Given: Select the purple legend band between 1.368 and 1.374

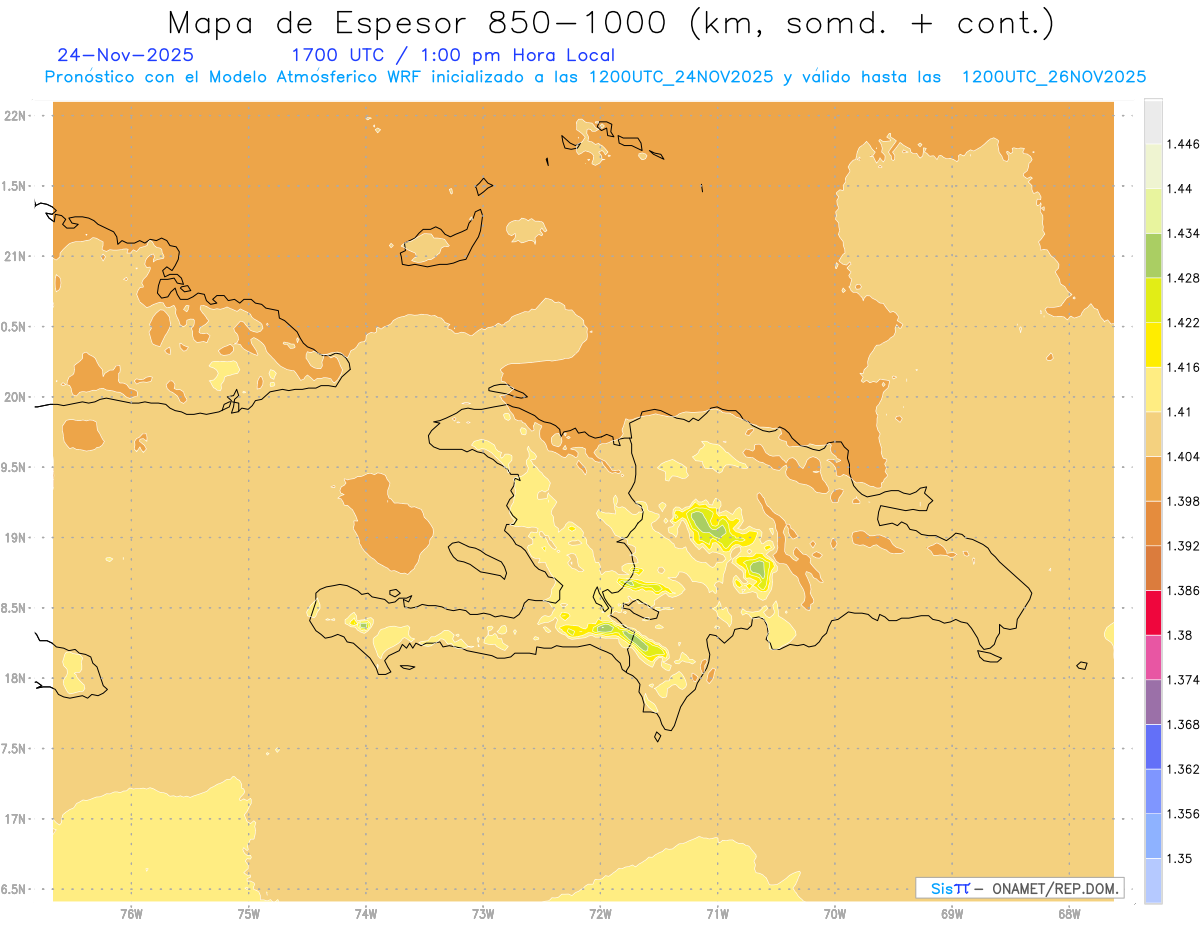Looking at the screenshot, I should [1153, 701].
